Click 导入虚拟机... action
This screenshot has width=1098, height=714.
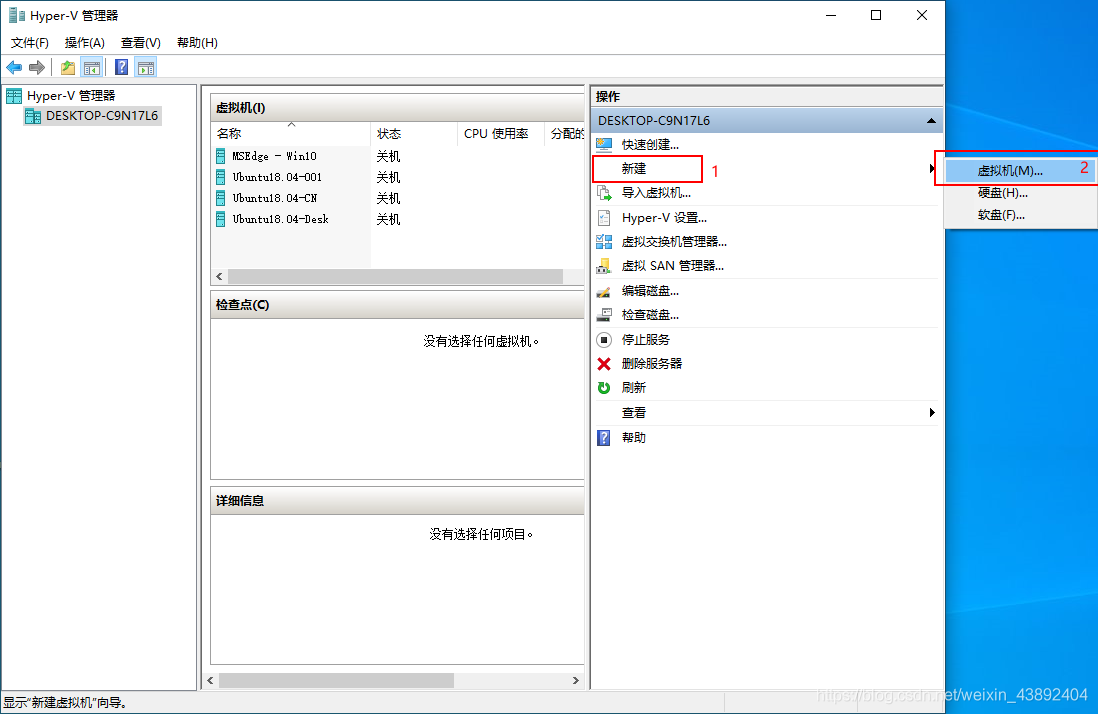click(656, 192)
